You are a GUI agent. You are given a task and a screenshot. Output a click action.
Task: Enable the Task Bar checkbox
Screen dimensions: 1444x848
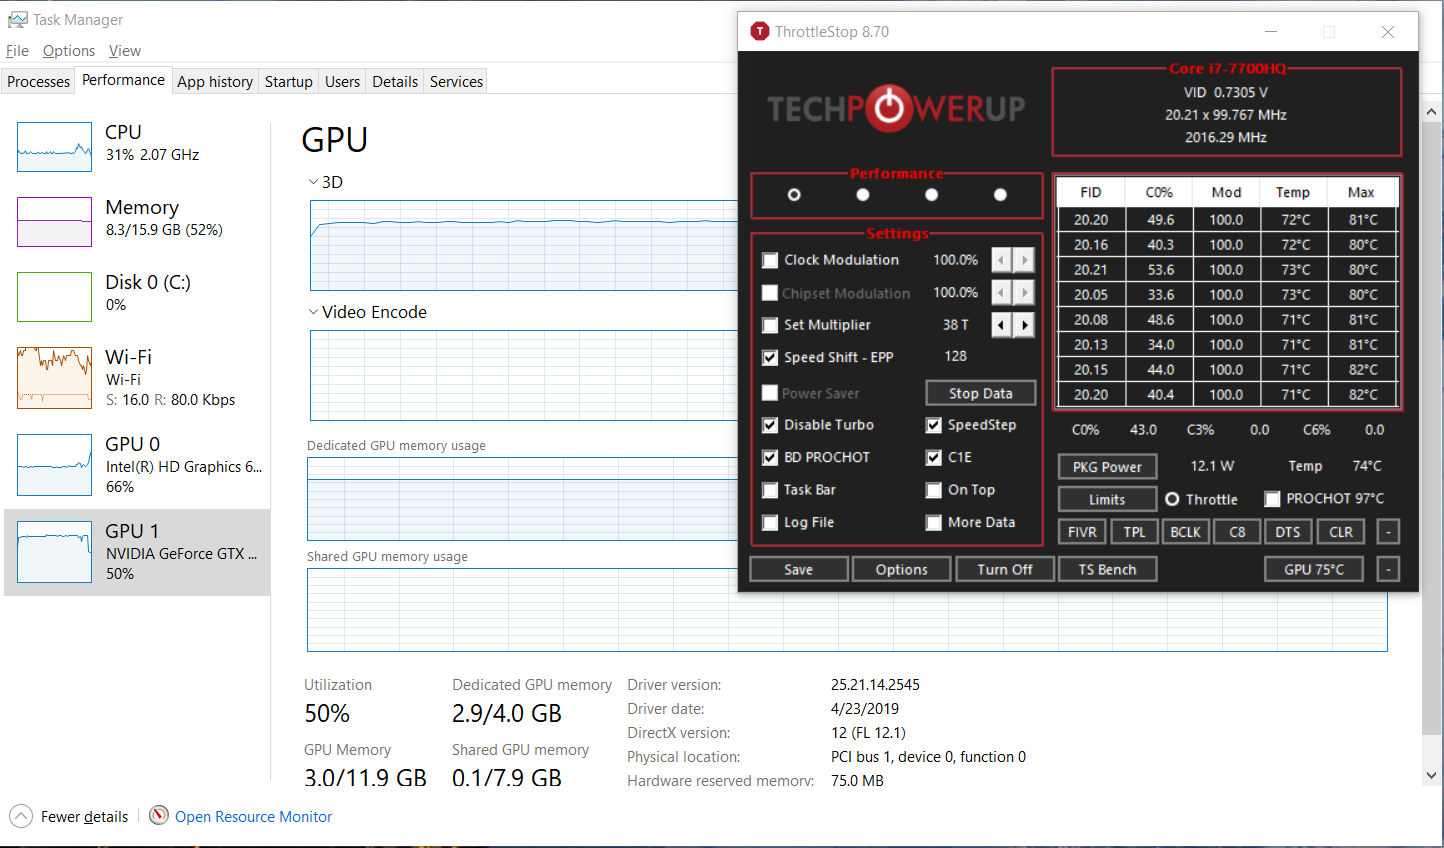pyautogui.click(x=770, y=490)
